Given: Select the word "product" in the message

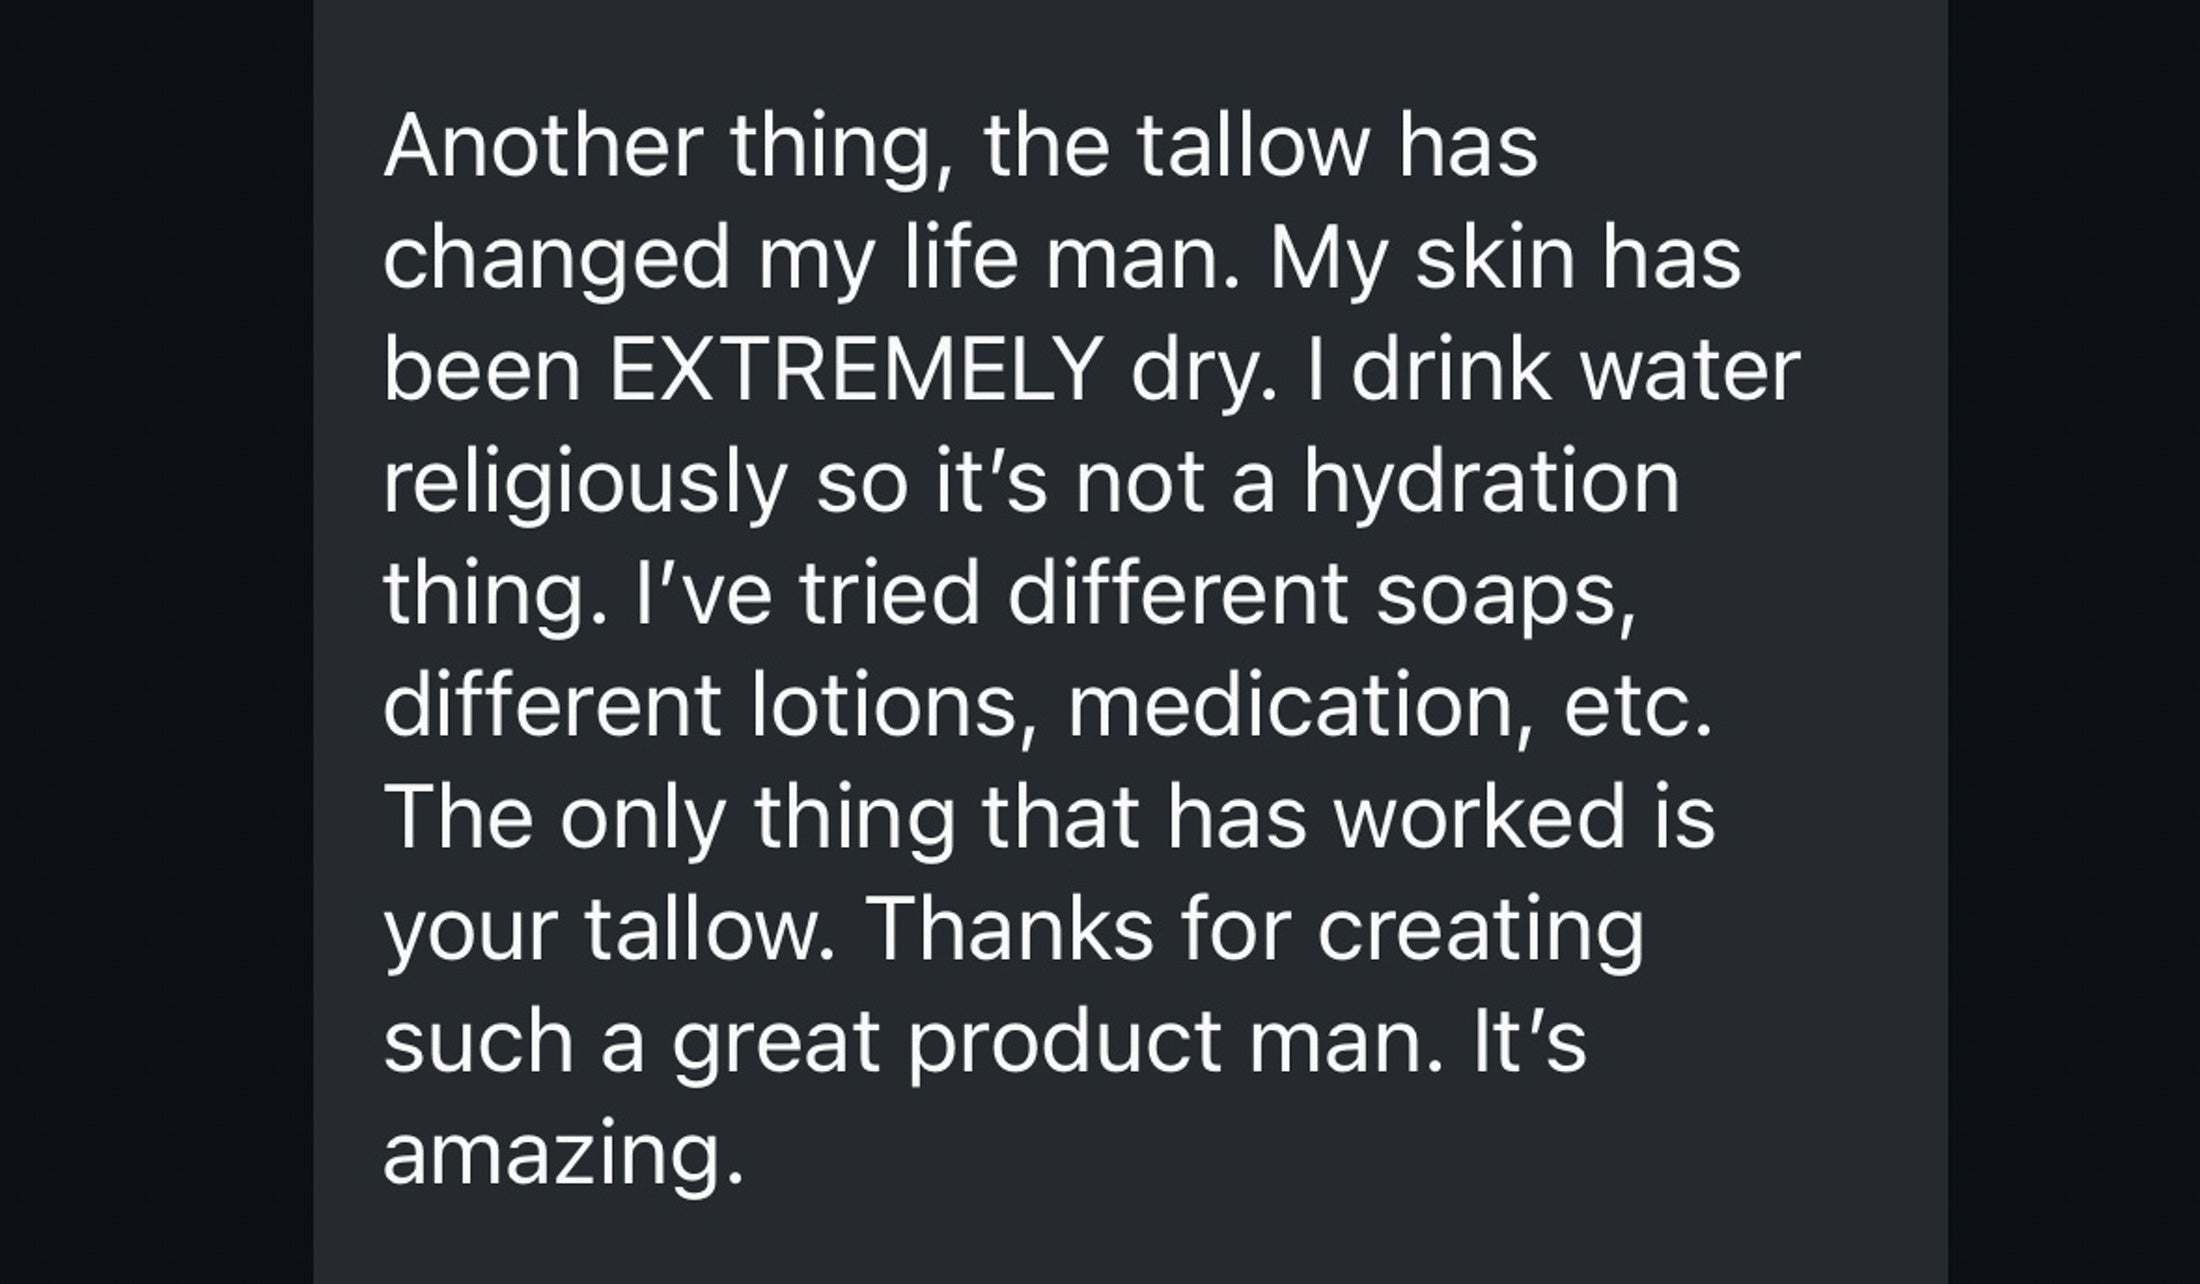Looking at the screenshot, I should [1065, 1043].
